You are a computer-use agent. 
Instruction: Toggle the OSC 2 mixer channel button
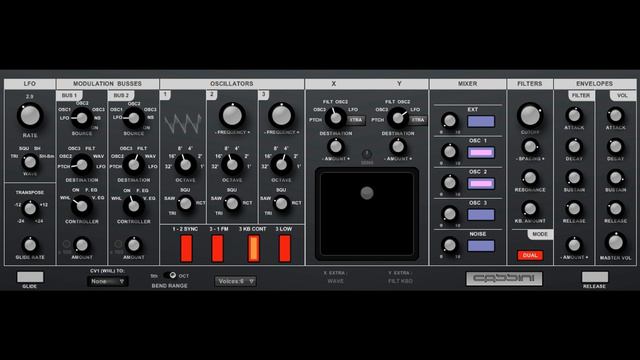[481, 183]
